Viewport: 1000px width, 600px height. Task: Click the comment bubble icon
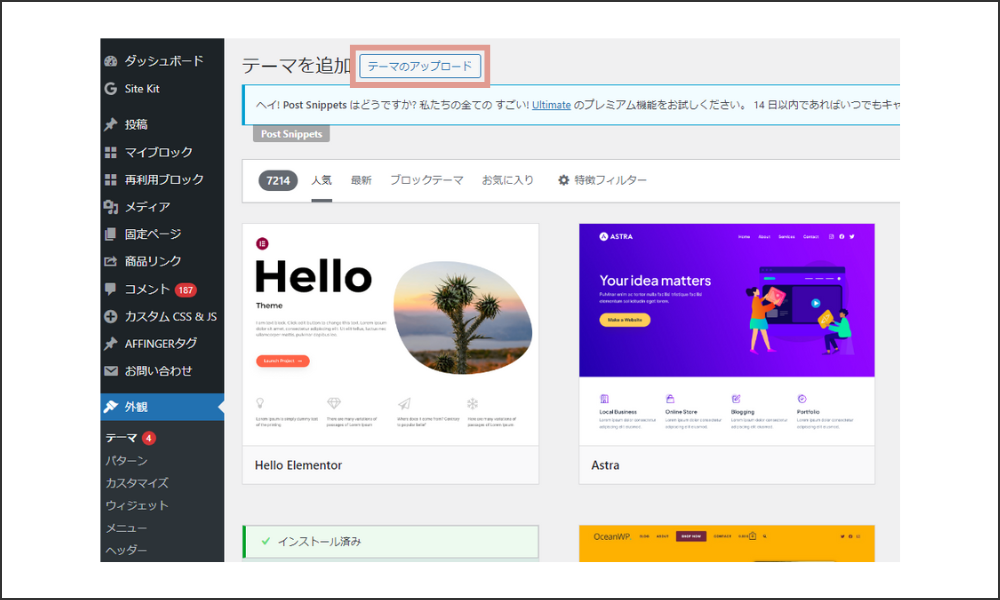point(111,289)
